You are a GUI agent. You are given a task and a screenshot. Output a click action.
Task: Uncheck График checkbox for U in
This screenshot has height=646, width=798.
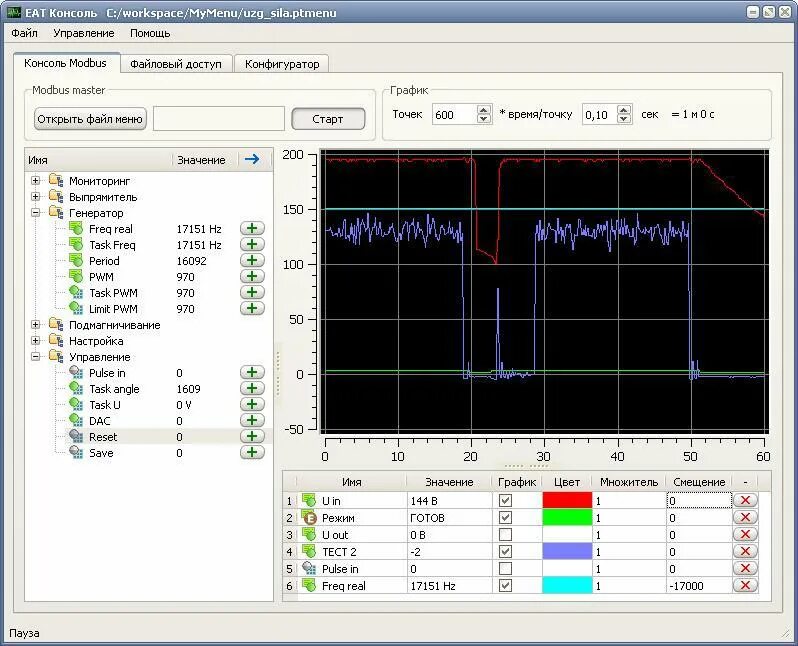505,500
